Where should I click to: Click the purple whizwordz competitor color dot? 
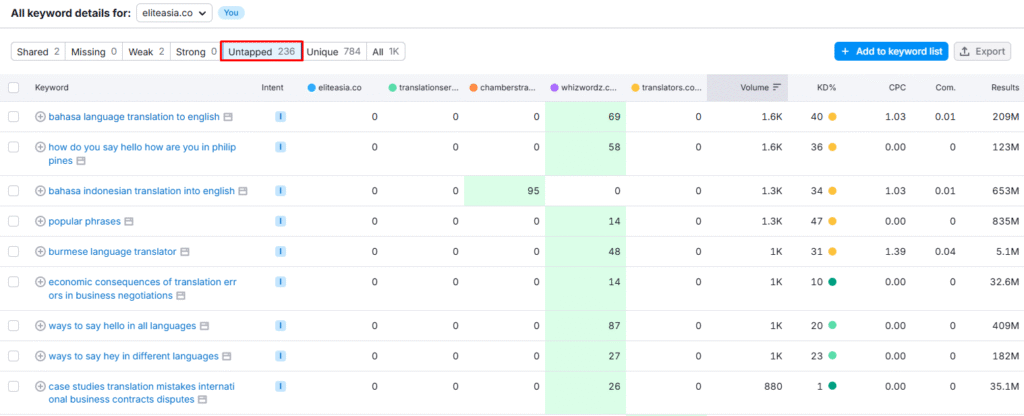554,88
